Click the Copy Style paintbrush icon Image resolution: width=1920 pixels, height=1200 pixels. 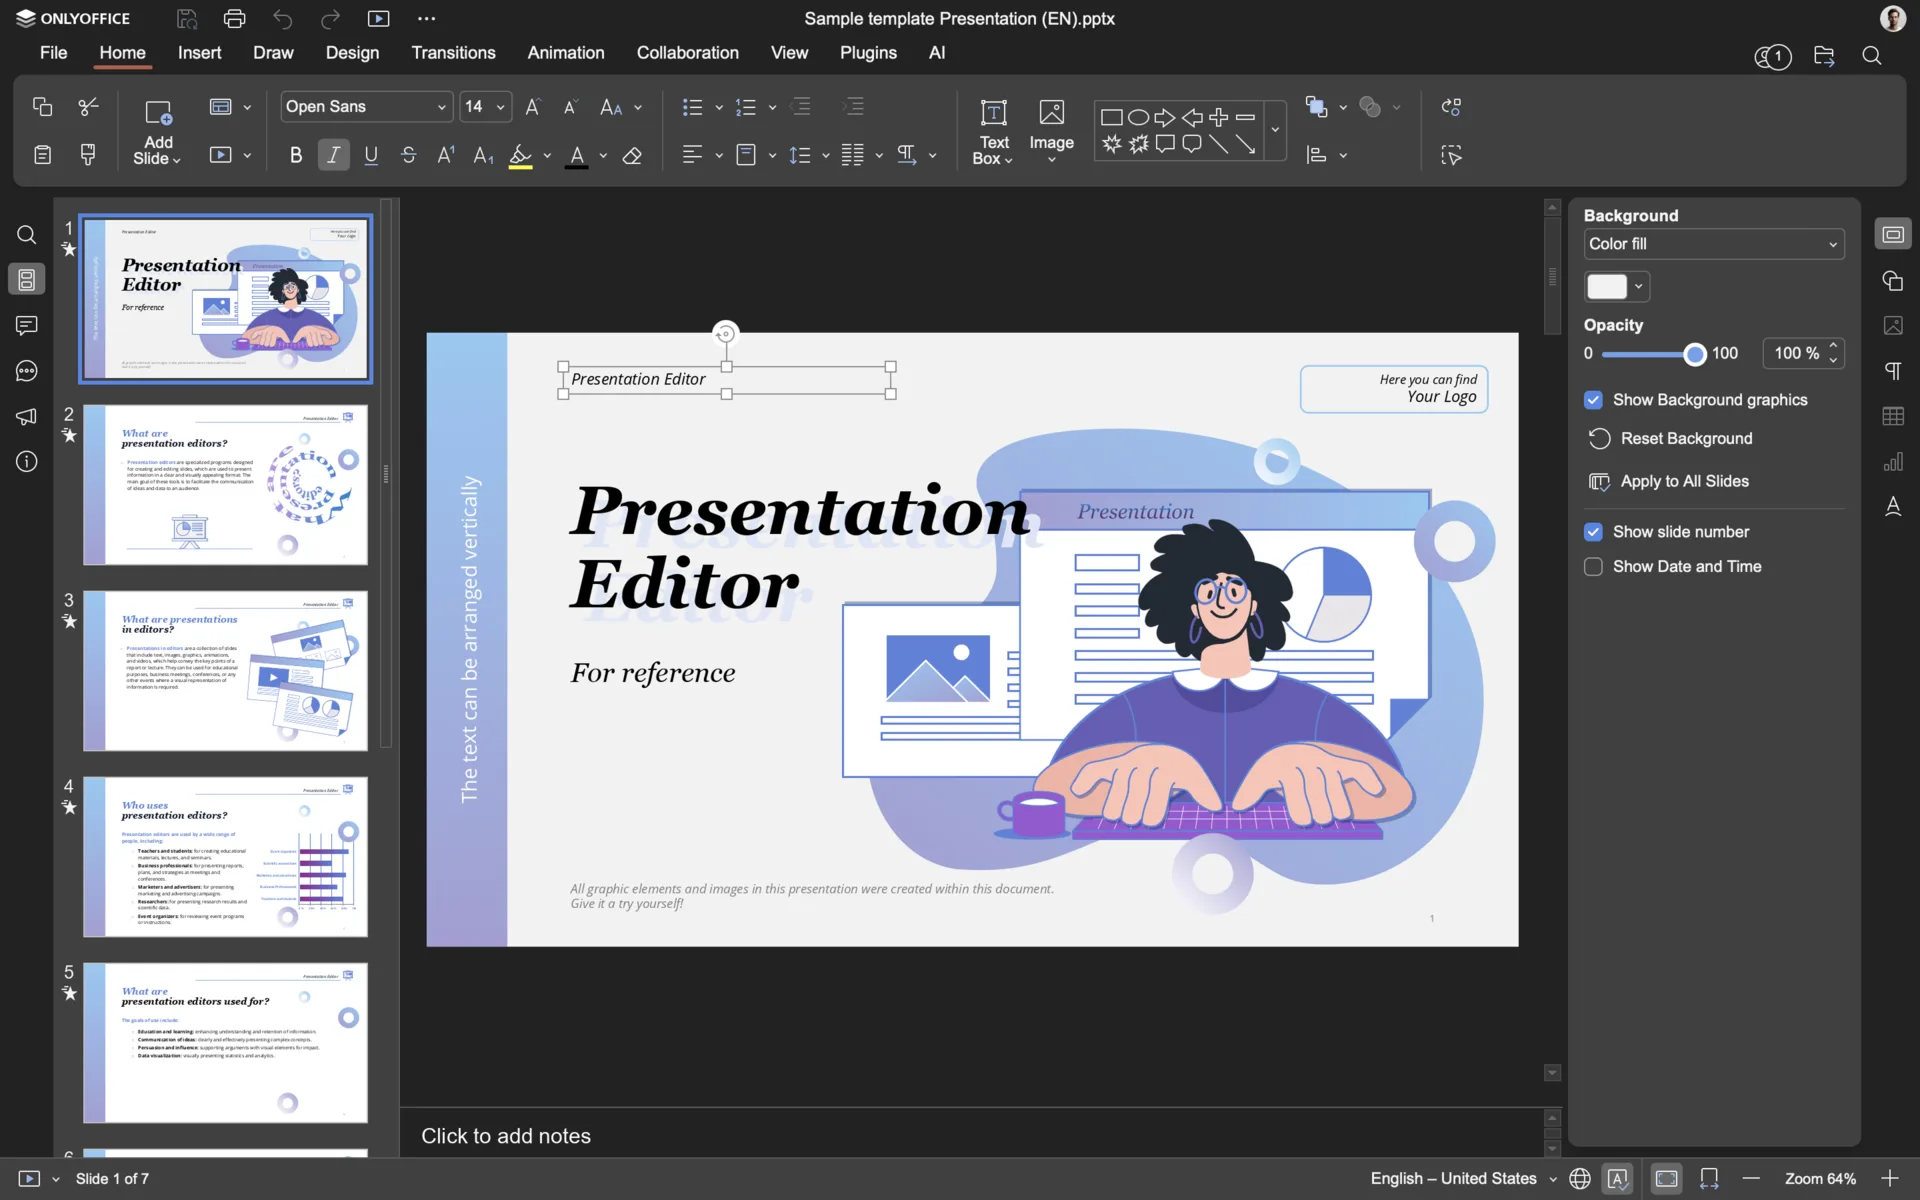(88, 154)
